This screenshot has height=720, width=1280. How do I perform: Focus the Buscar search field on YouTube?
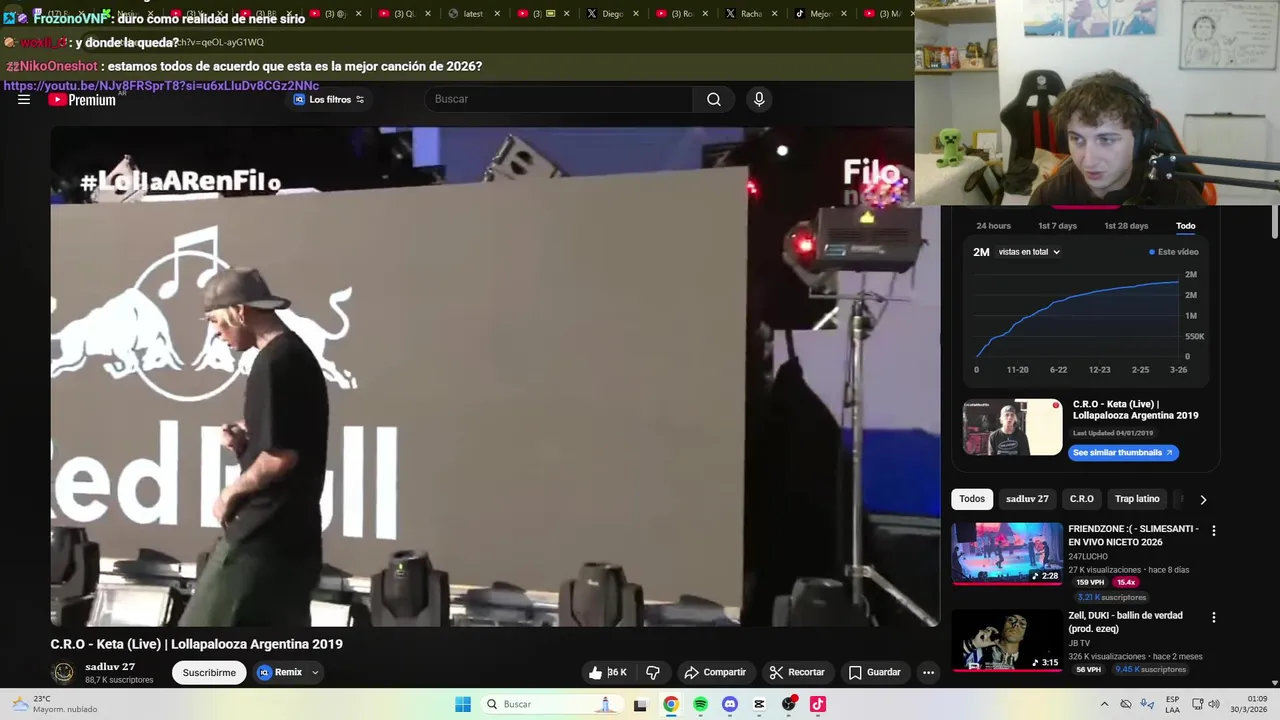[x=559, y=99]
